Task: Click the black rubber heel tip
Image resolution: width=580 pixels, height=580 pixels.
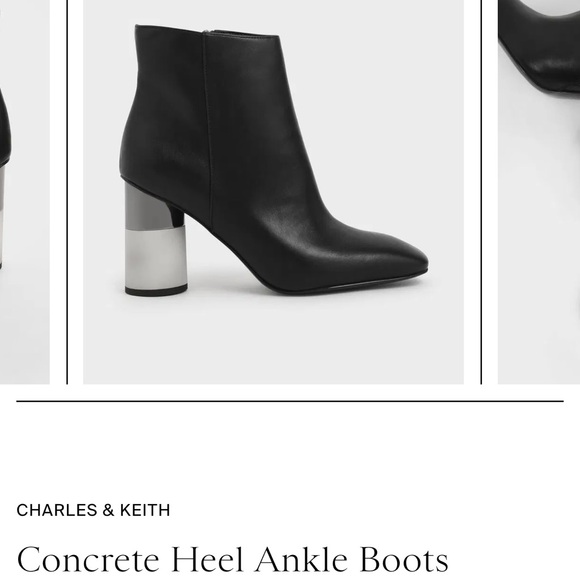Action: click(156, 290)
